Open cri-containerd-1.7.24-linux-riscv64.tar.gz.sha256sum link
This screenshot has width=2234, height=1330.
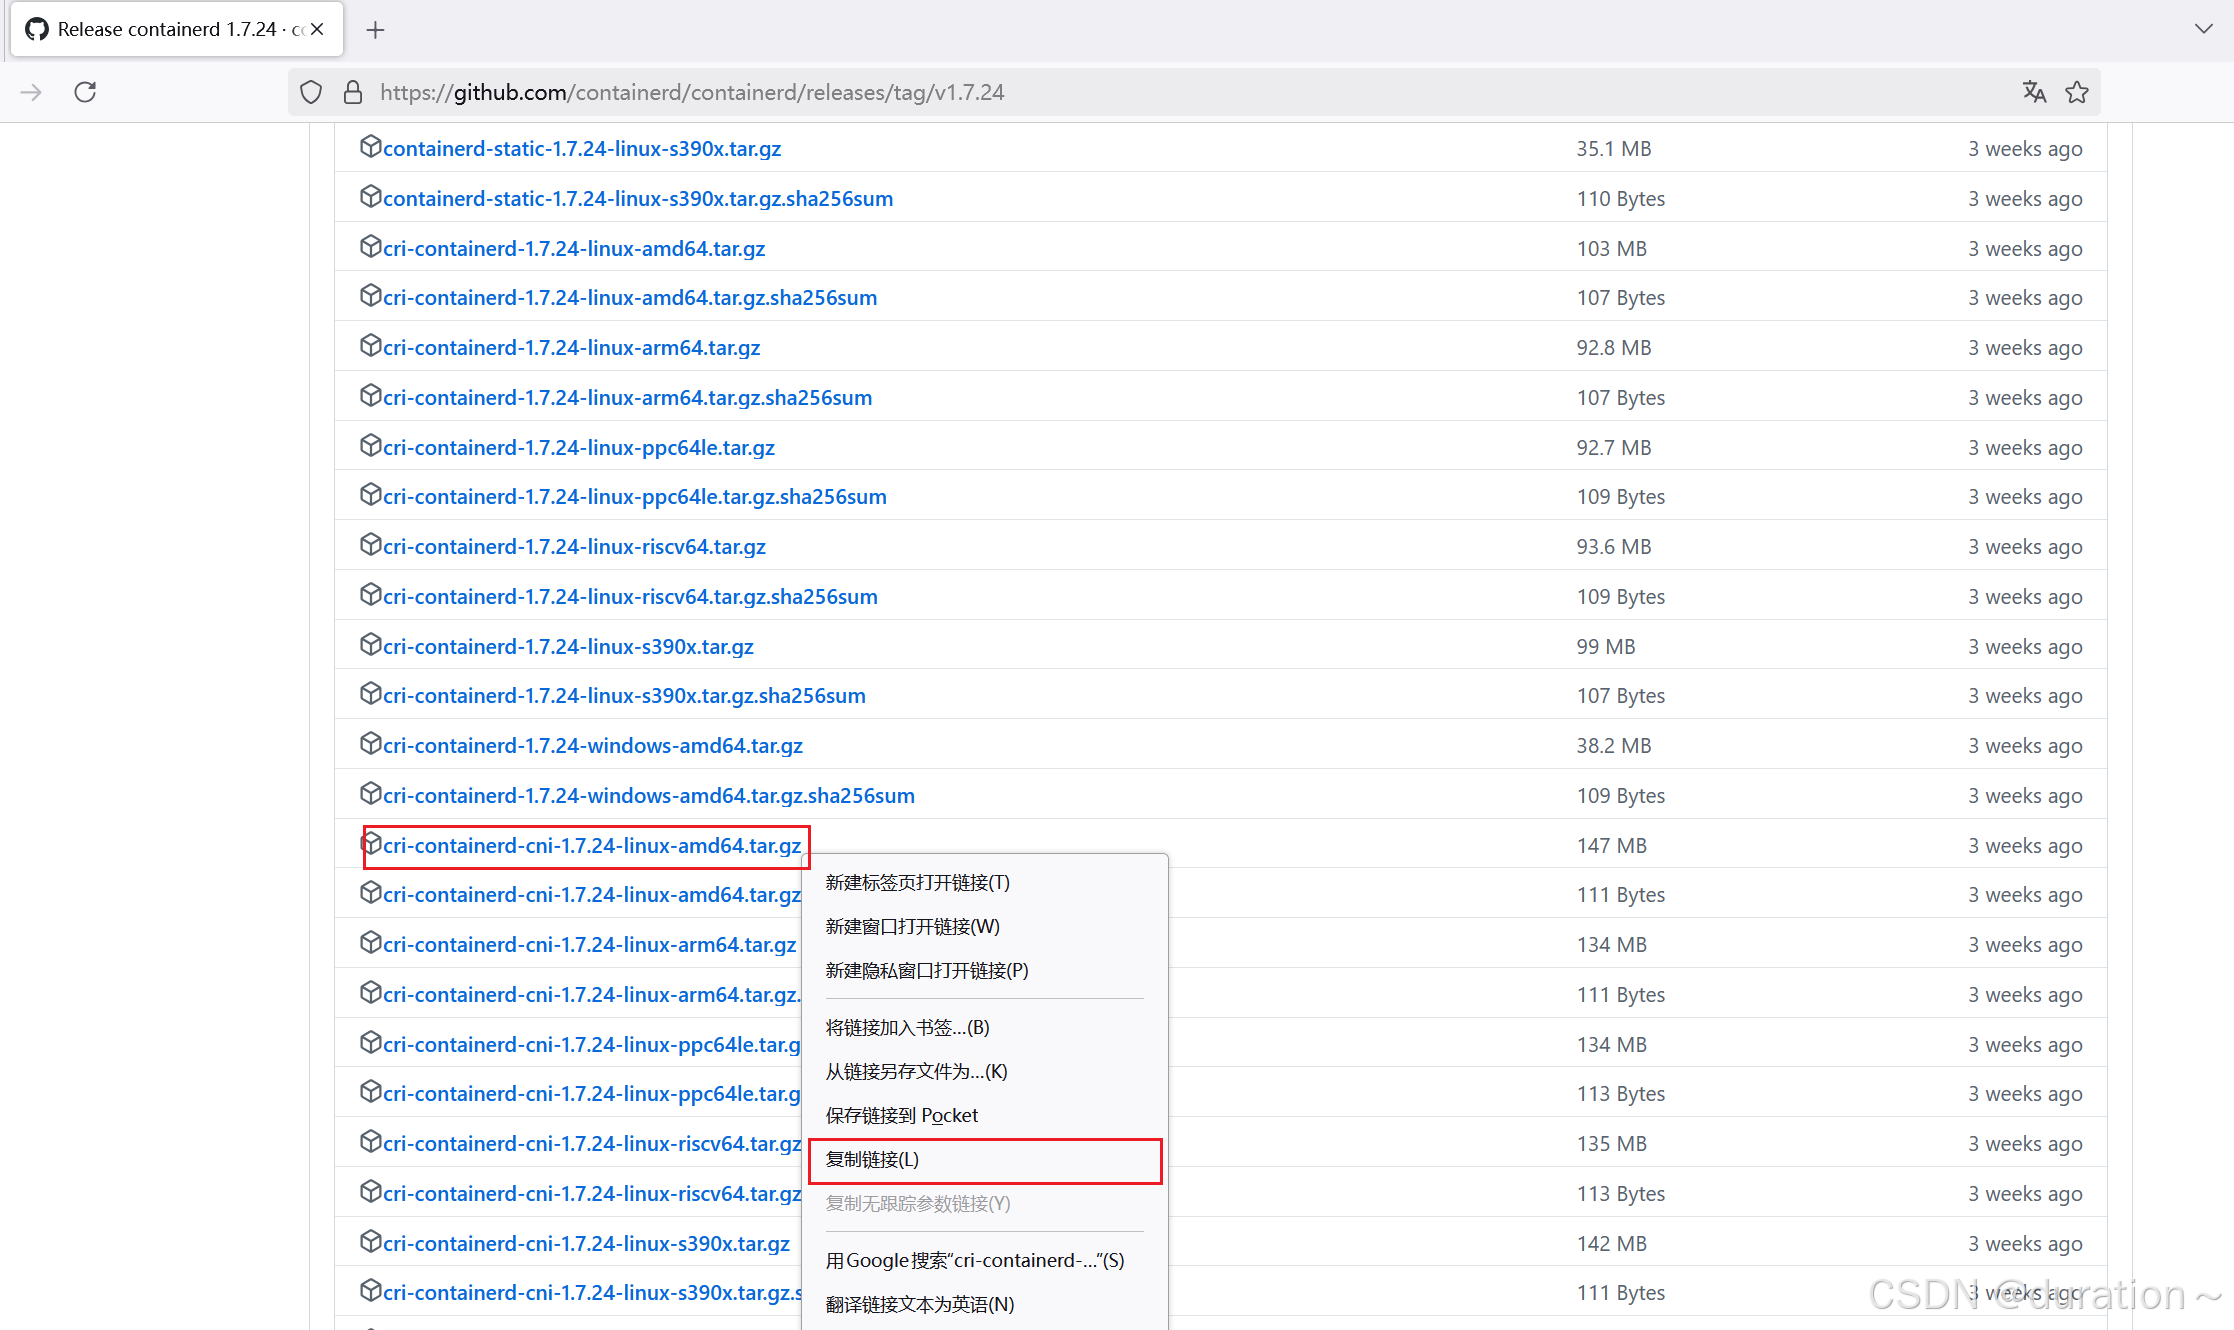[x=631, y=596]
